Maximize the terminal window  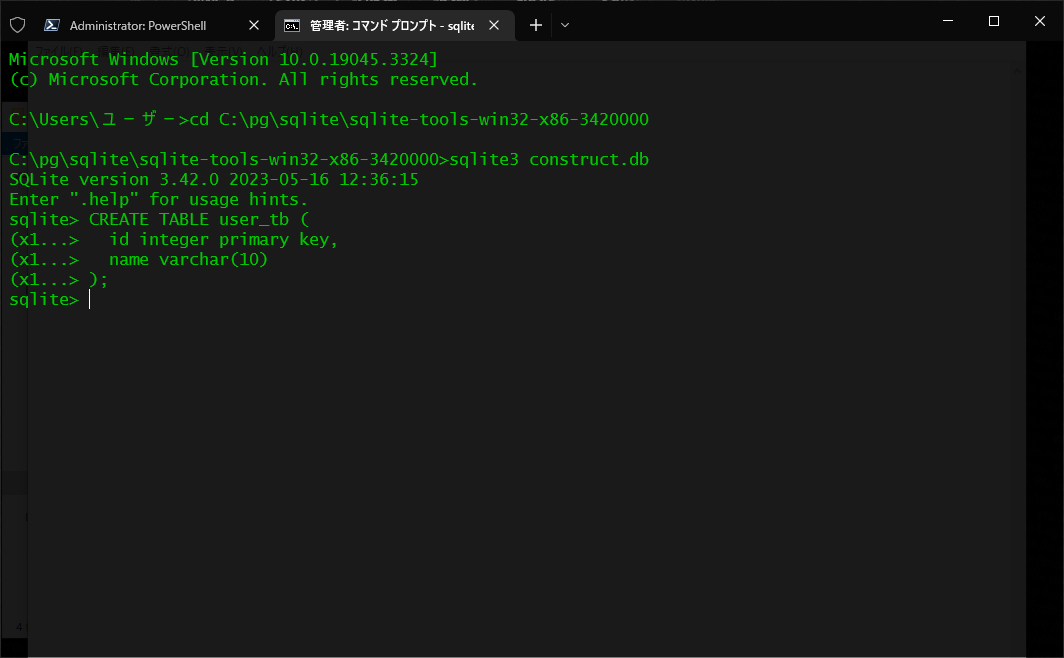tap(993, 20)
